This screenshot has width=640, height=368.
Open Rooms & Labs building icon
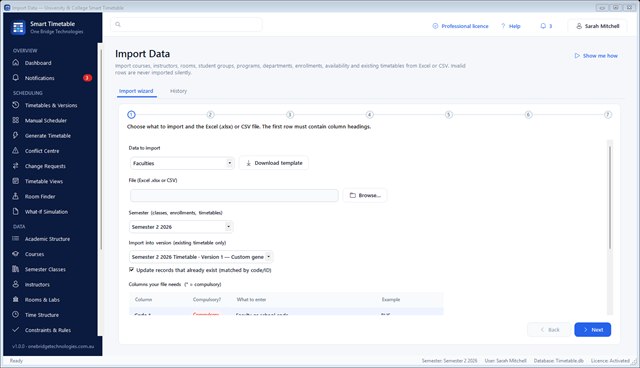point(16,299)
